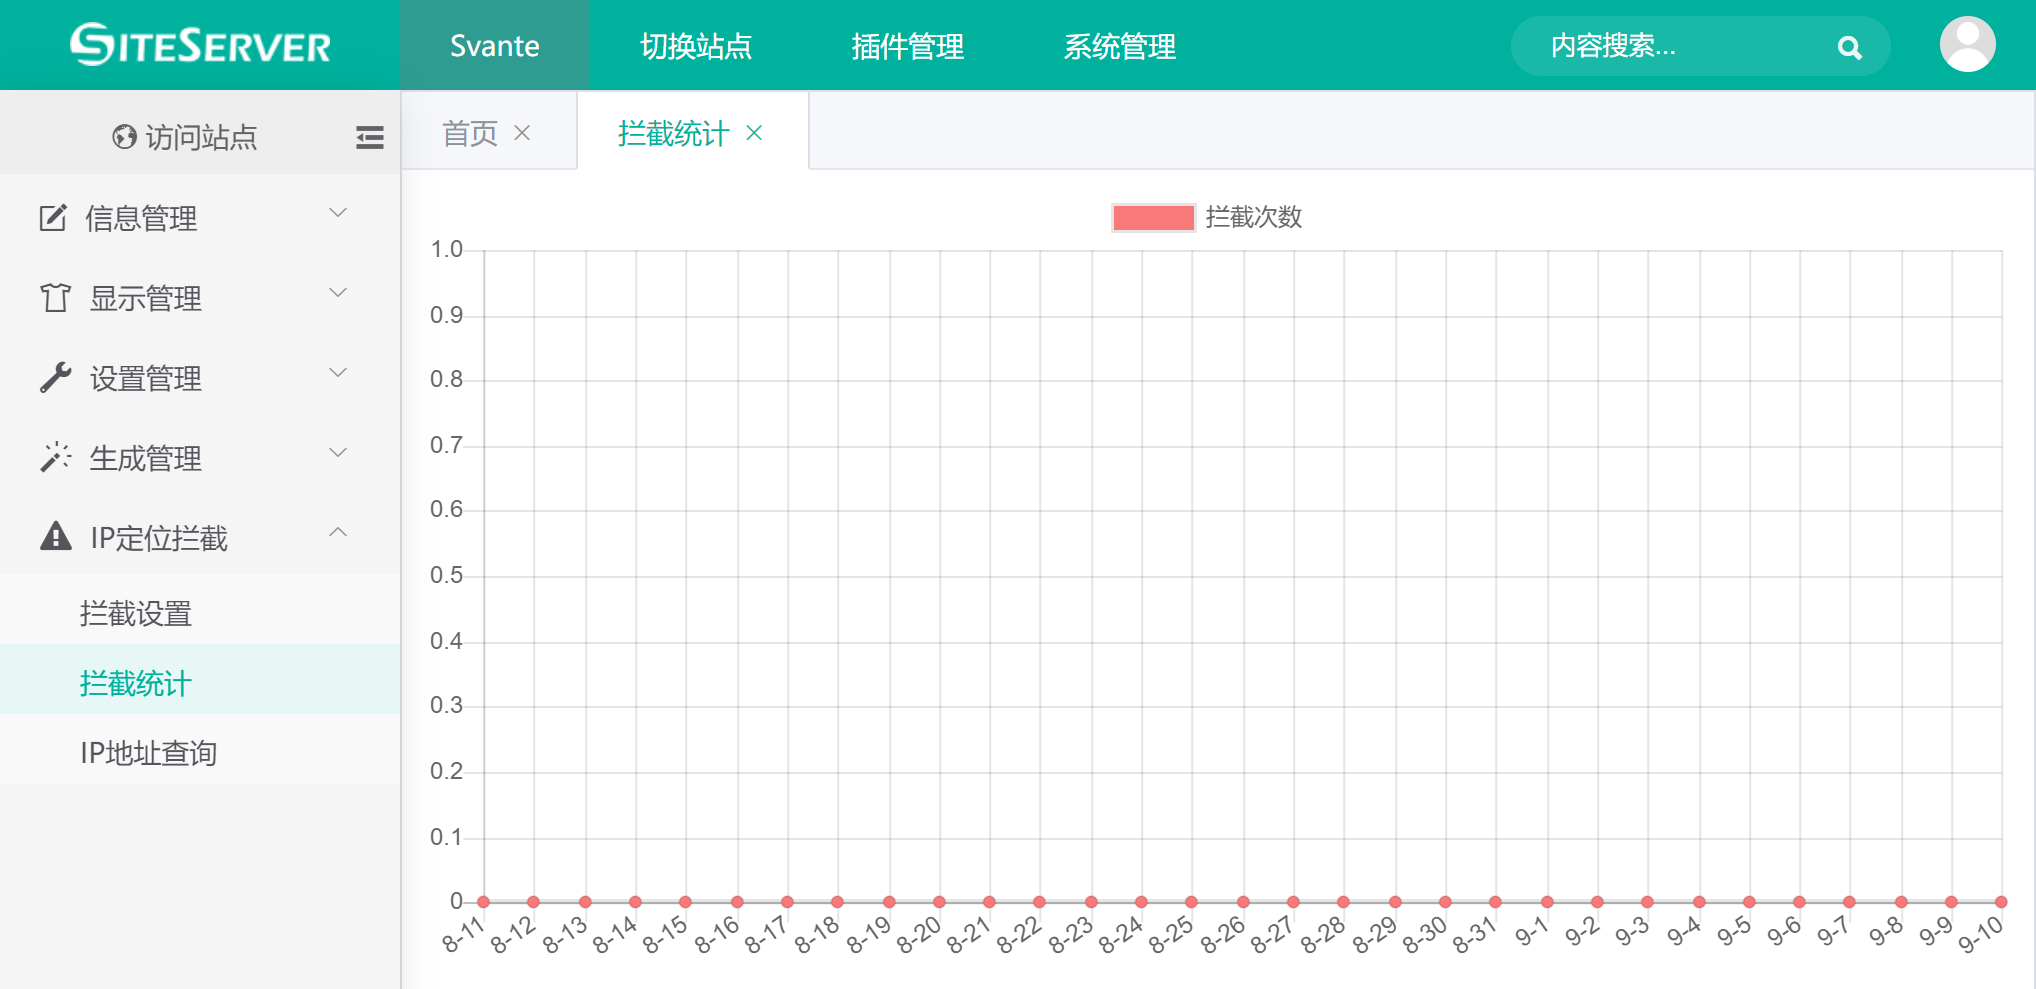The height and width of the screenshot is (989, 2036).
Task: Toggle the 拦截次数 legend series visibility
Action: tap(1153, 217)
